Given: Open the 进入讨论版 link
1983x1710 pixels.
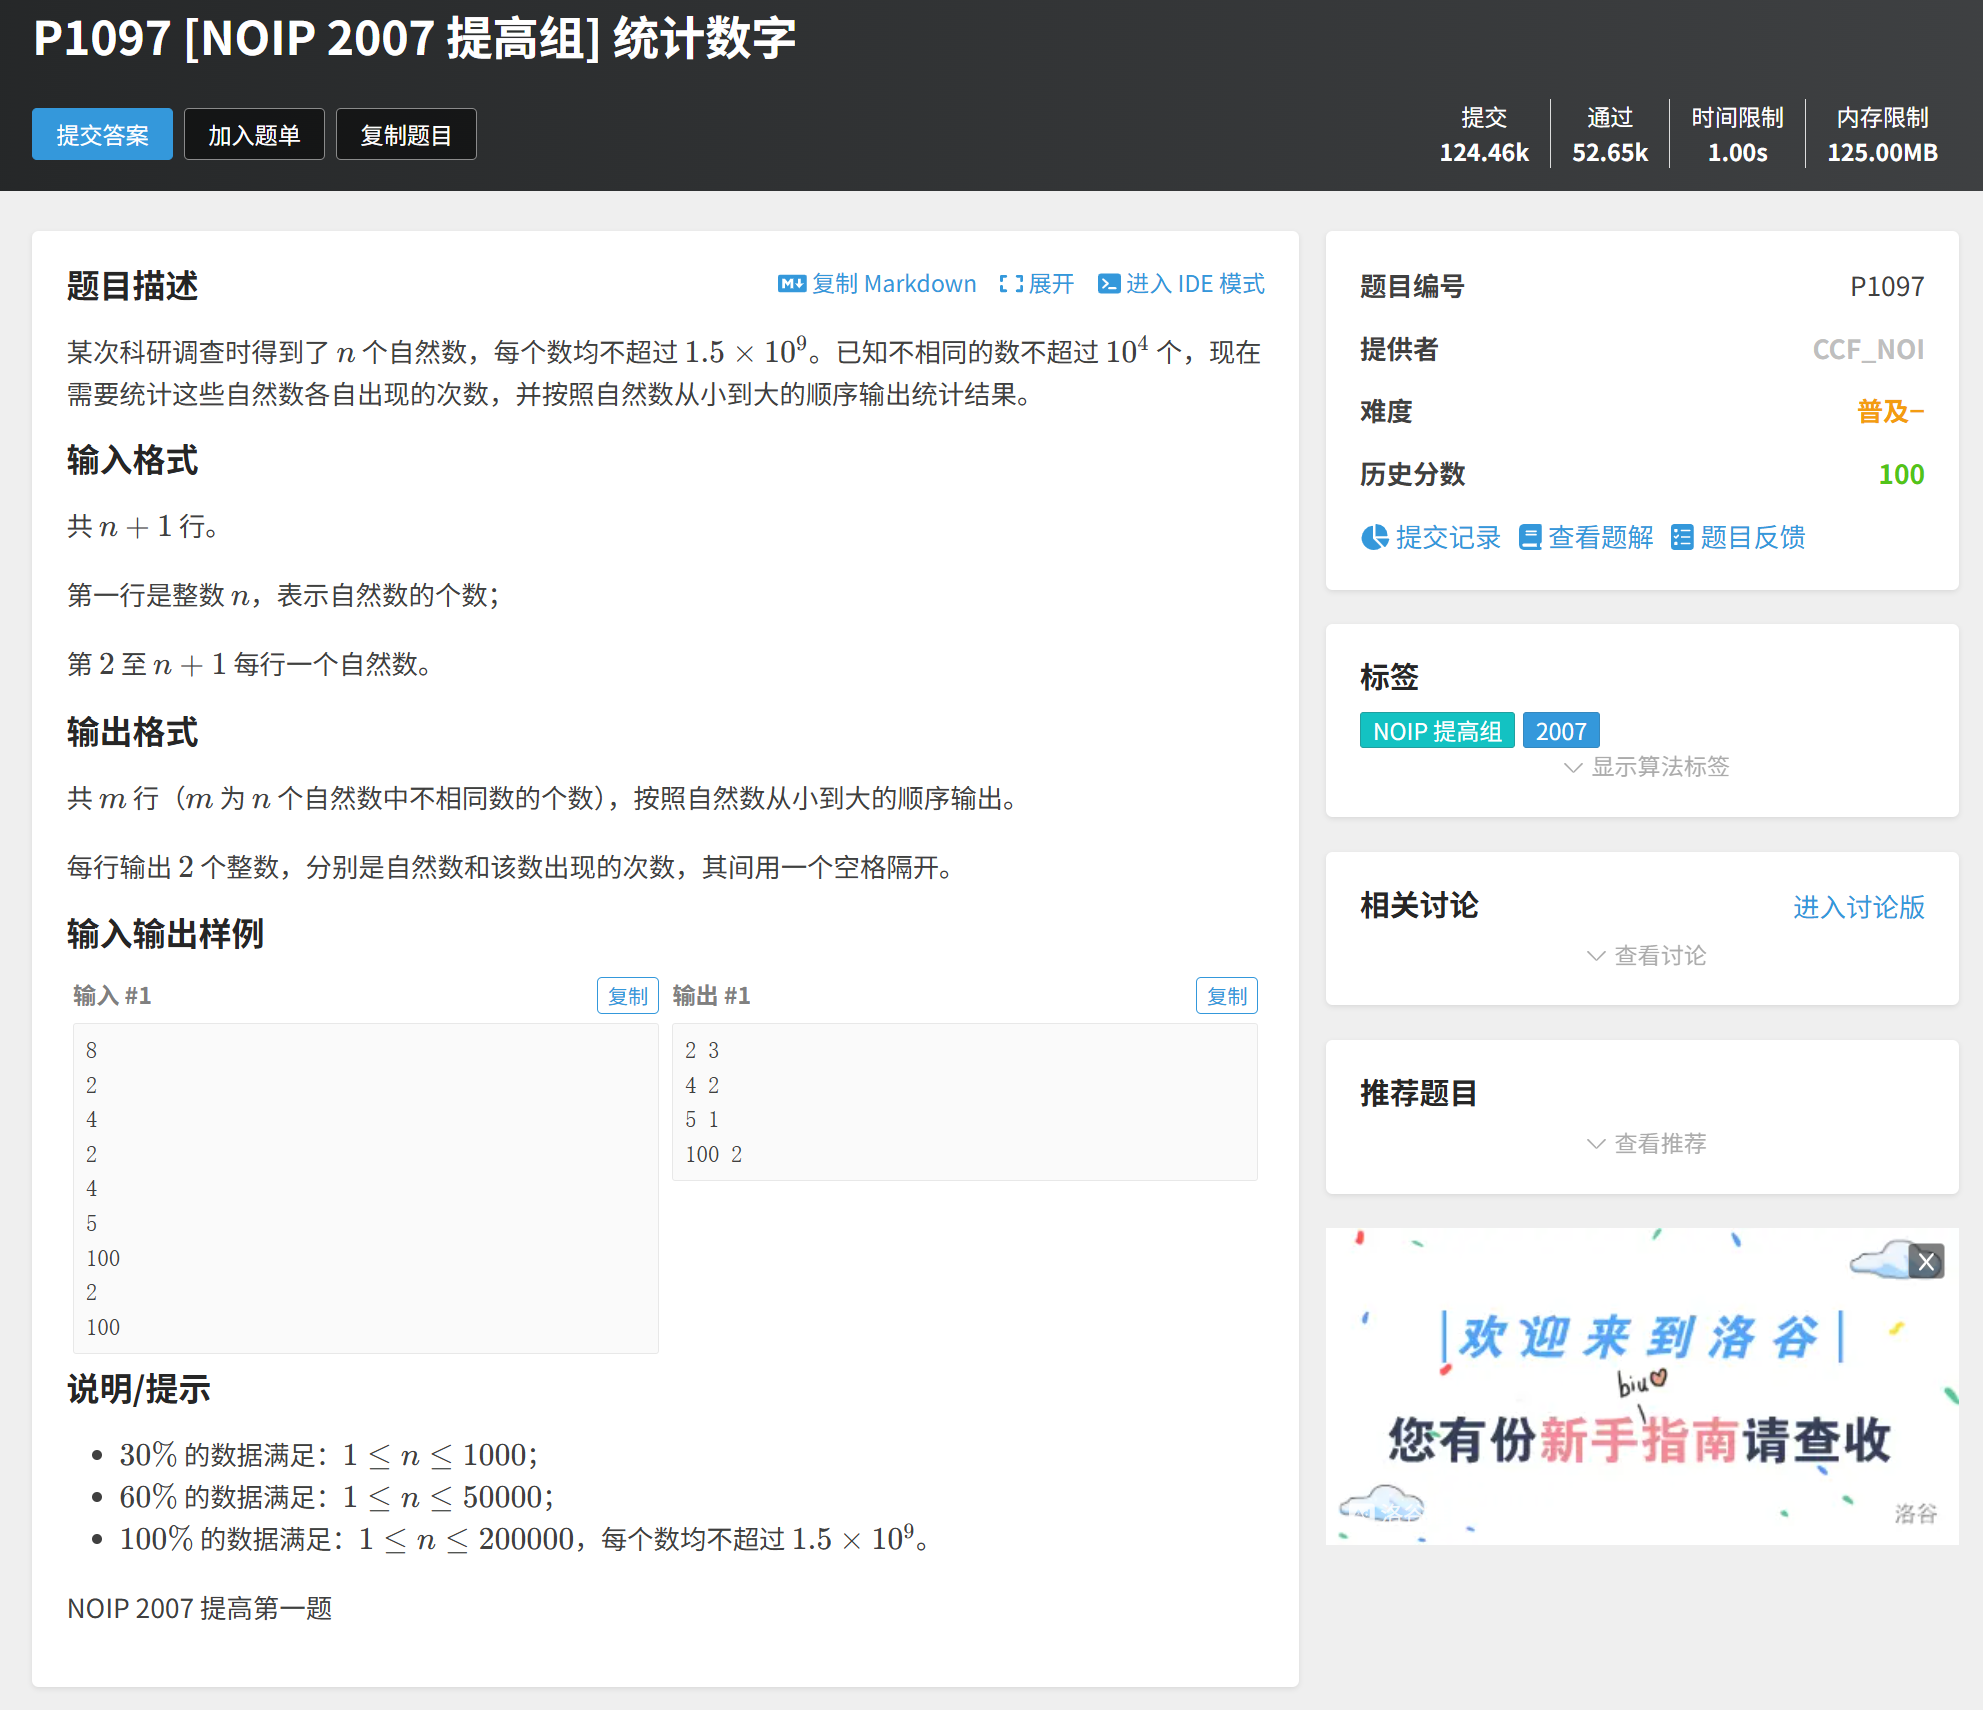Looking at the screenshot, I should tap(1857, 907).
